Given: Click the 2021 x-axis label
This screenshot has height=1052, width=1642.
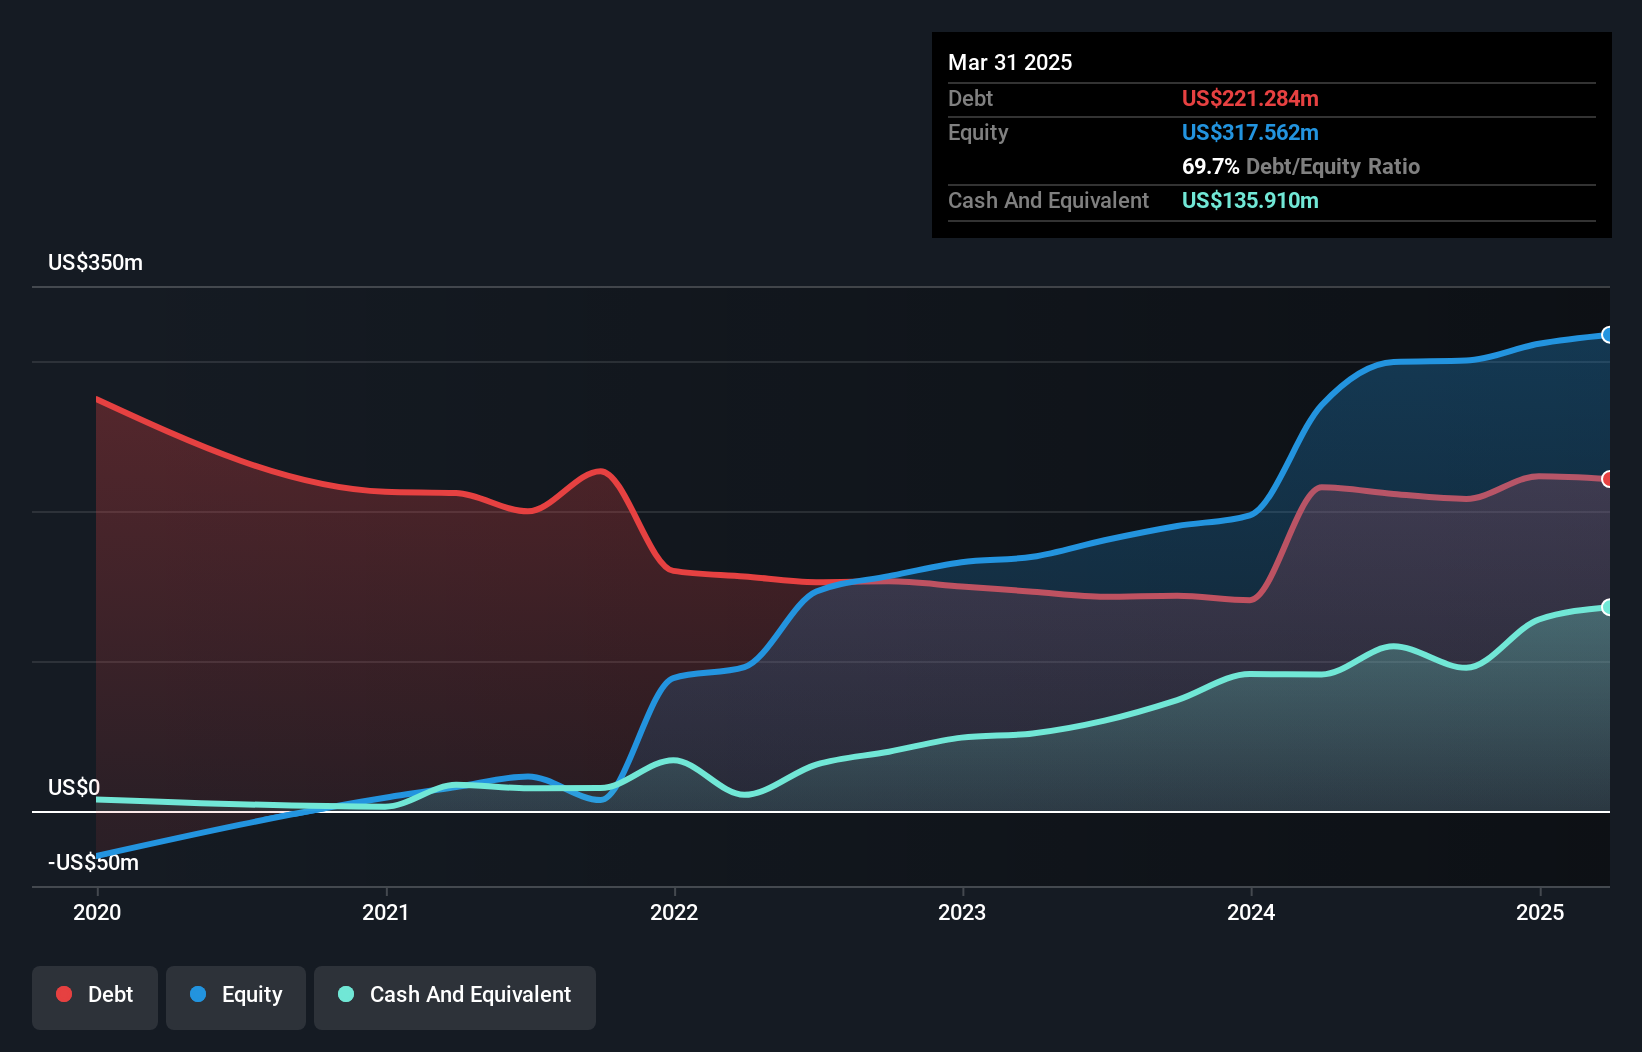Looking at the screenshot, I should click(386, 912).
